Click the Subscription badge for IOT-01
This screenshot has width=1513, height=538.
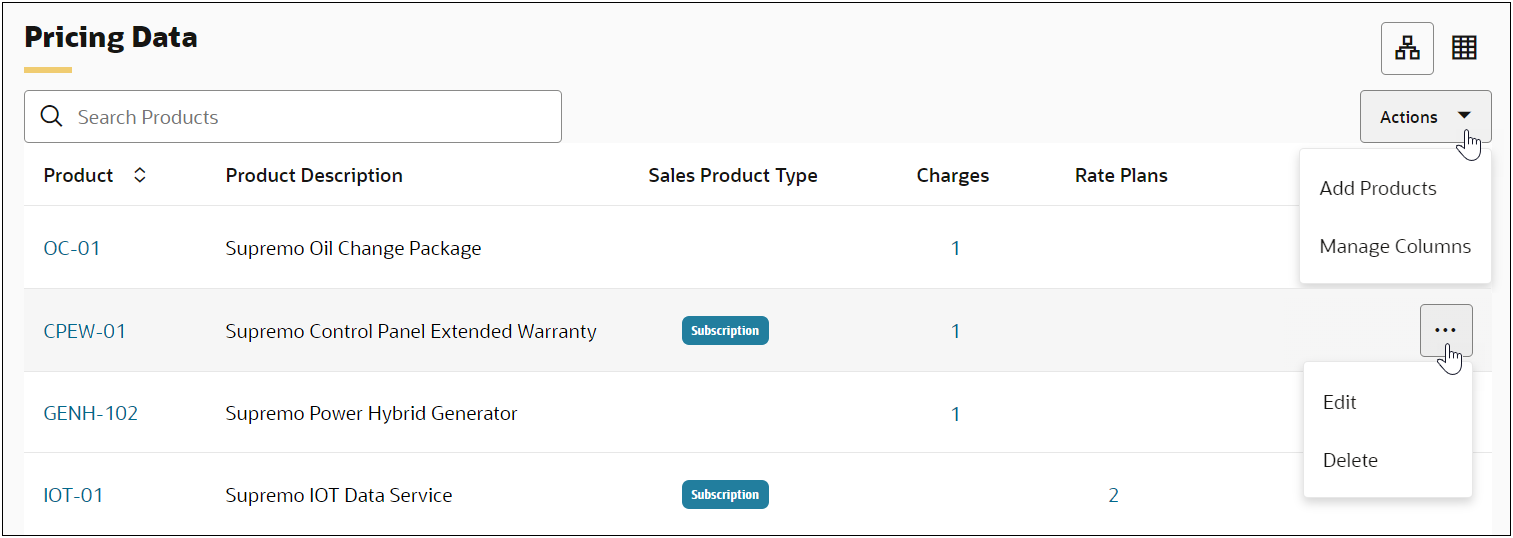(725, 495)
